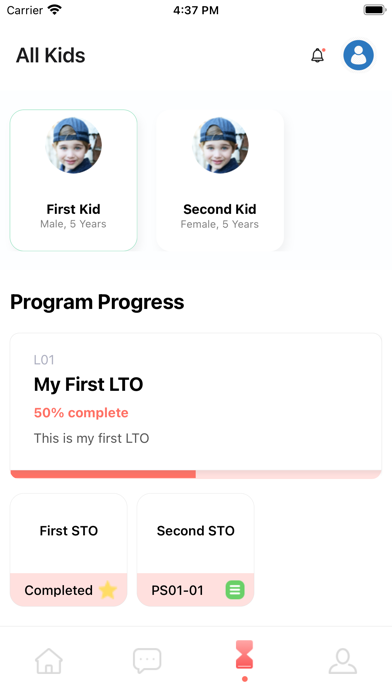The width and height of the screenshot is (392, 696).
Task: Open the profile person tab icon
Action: tap(343, 661)
